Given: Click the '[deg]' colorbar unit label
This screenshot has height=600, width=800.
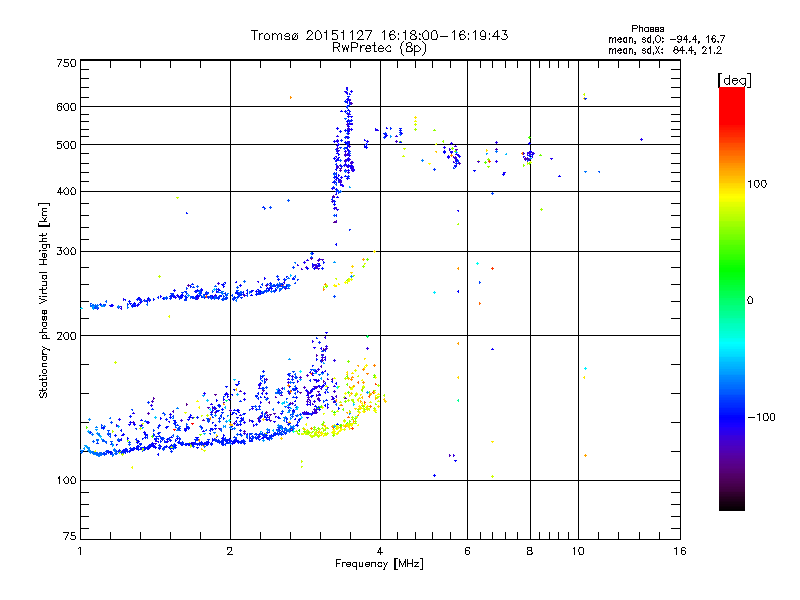Looking at the screenshot, I should (x=734, y=81).
